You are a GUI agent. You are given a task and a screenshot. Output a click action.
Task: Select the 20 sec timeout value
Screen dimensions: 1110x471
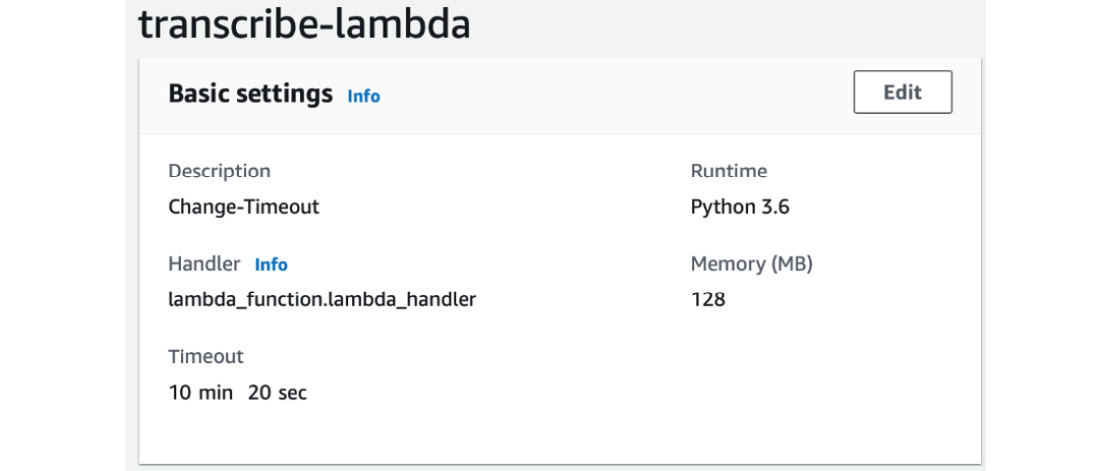point(278,392)
